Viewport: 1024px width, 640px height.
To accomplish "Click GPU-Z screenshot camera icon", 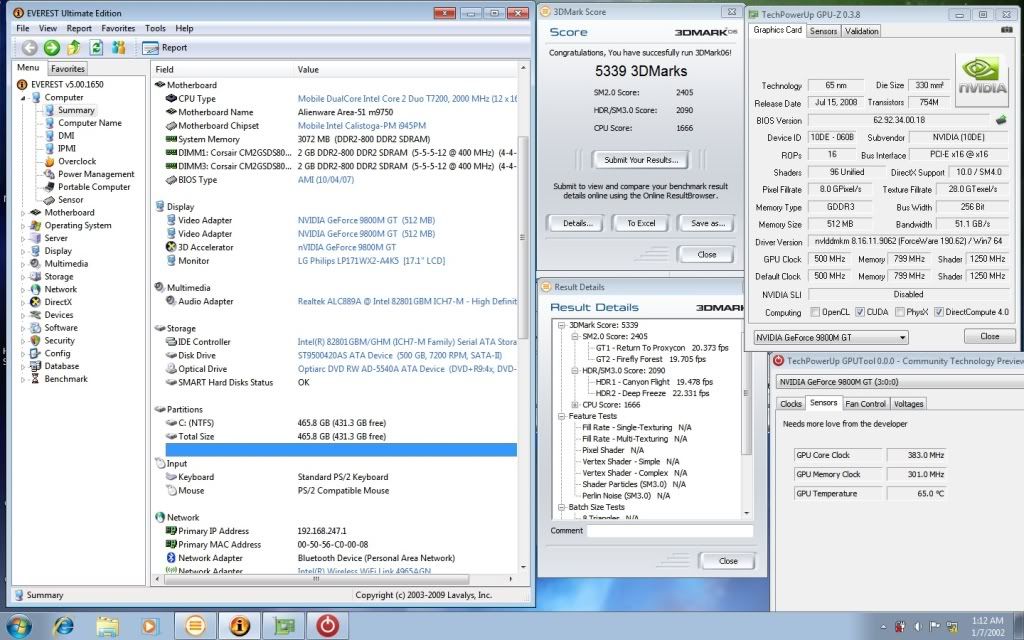I will tap(1006, 30).
